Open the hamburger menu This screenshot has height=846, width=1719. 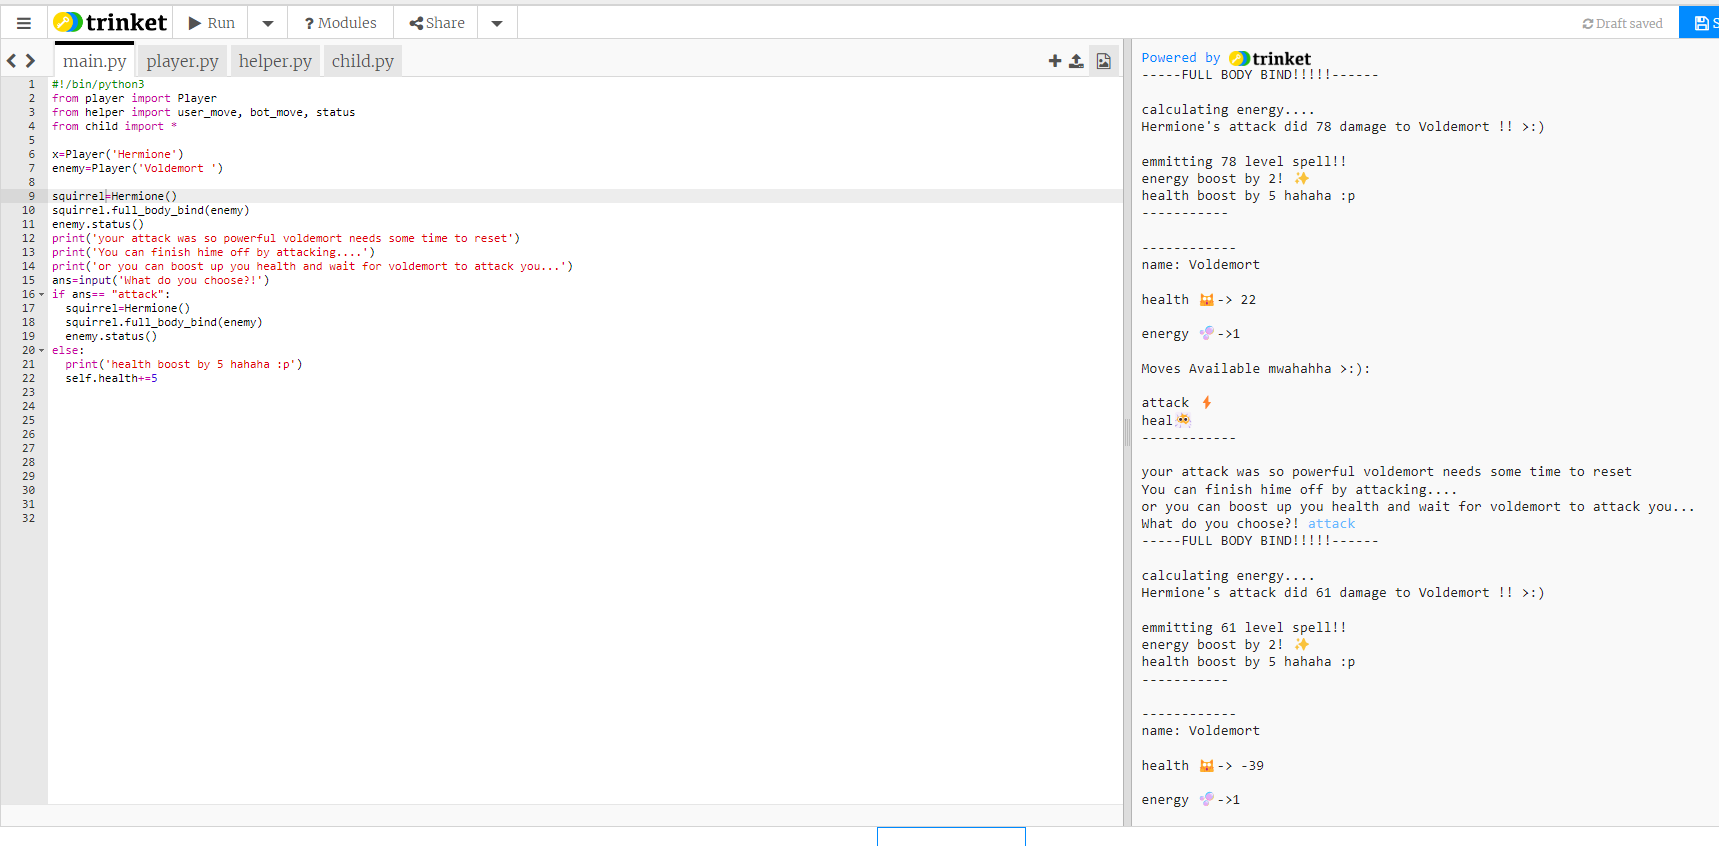(24, 23)
